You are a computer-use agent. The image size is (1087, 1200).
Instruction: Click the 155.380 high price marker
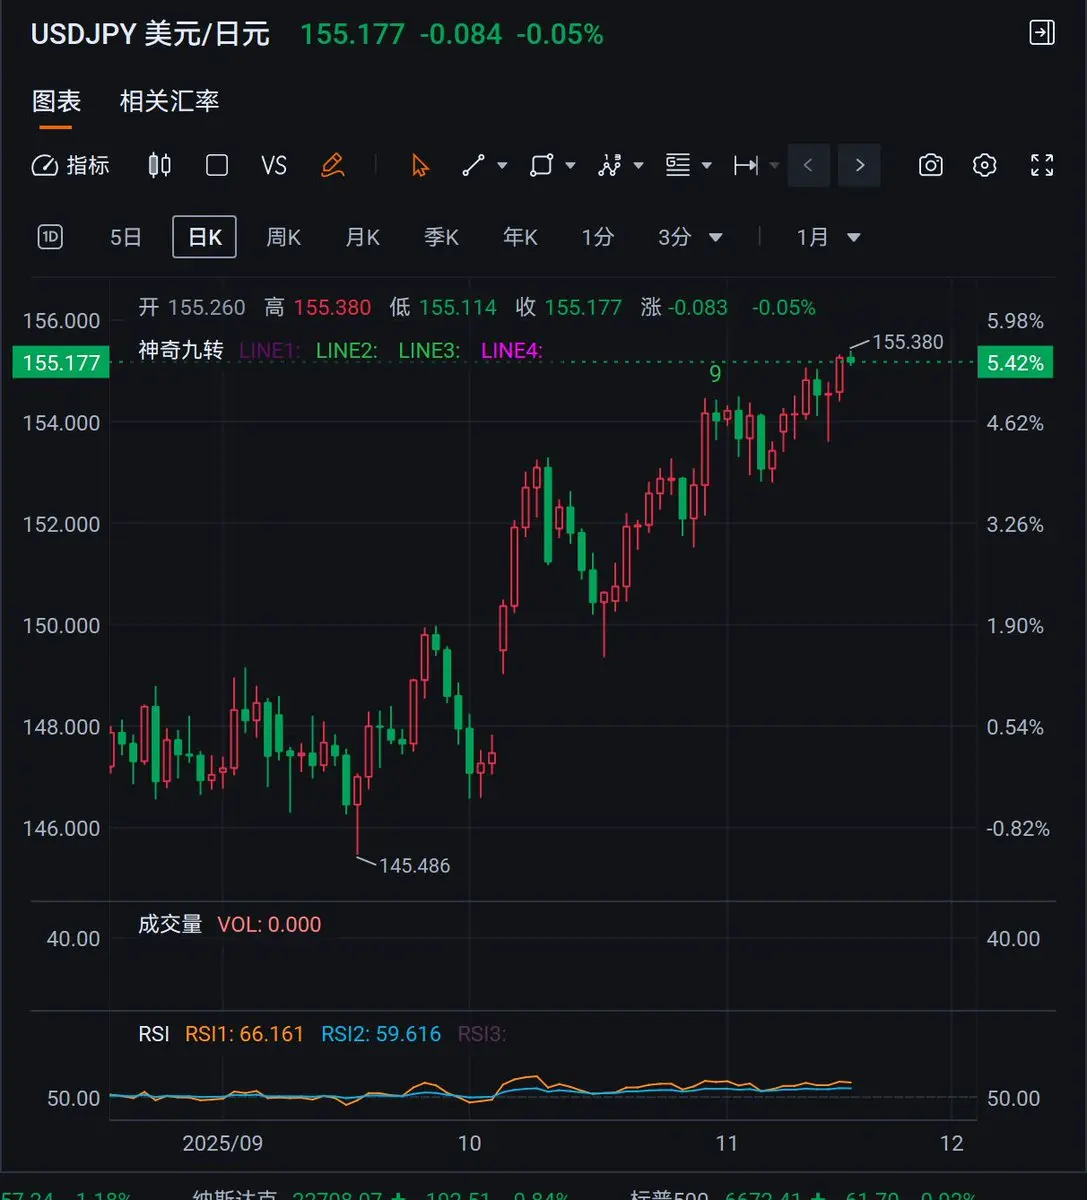click(x=907, y=342)
